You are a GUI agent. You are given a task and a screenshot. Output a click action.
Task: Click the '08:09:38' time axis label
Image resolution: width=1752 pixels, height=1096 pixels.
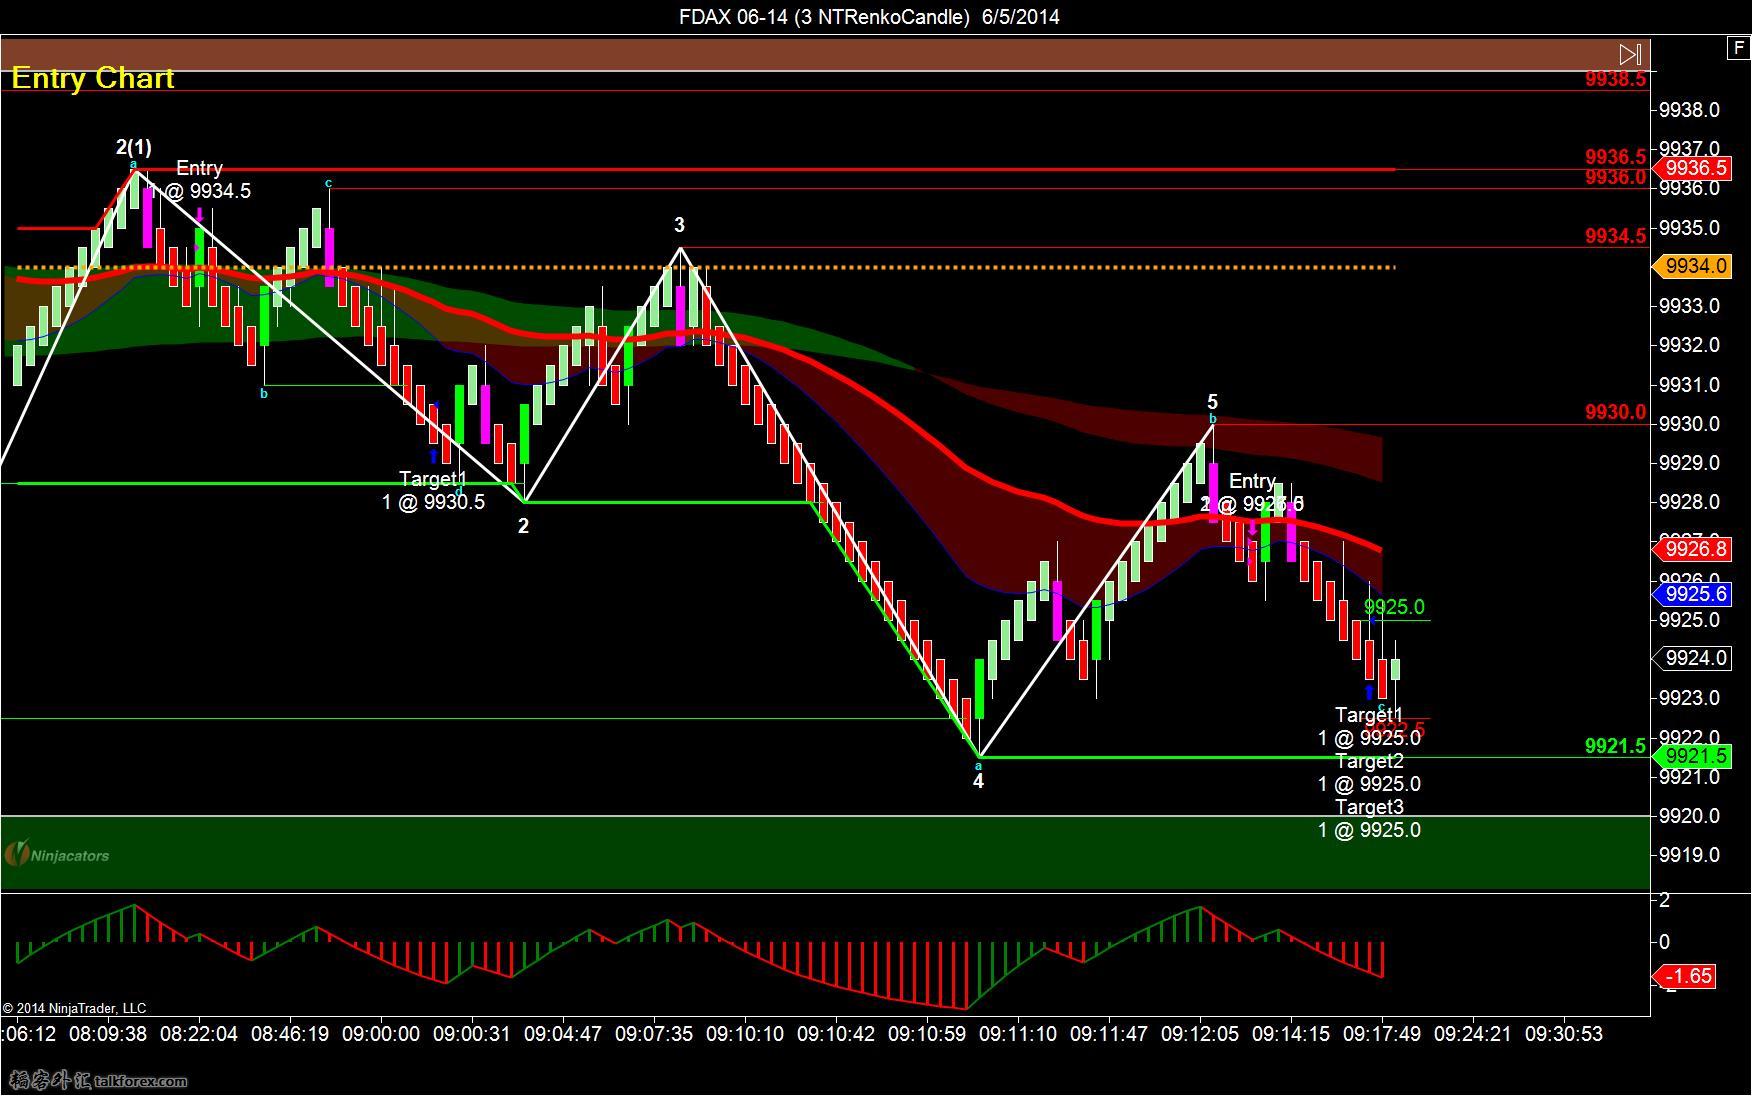click(x=107, y=1034)
